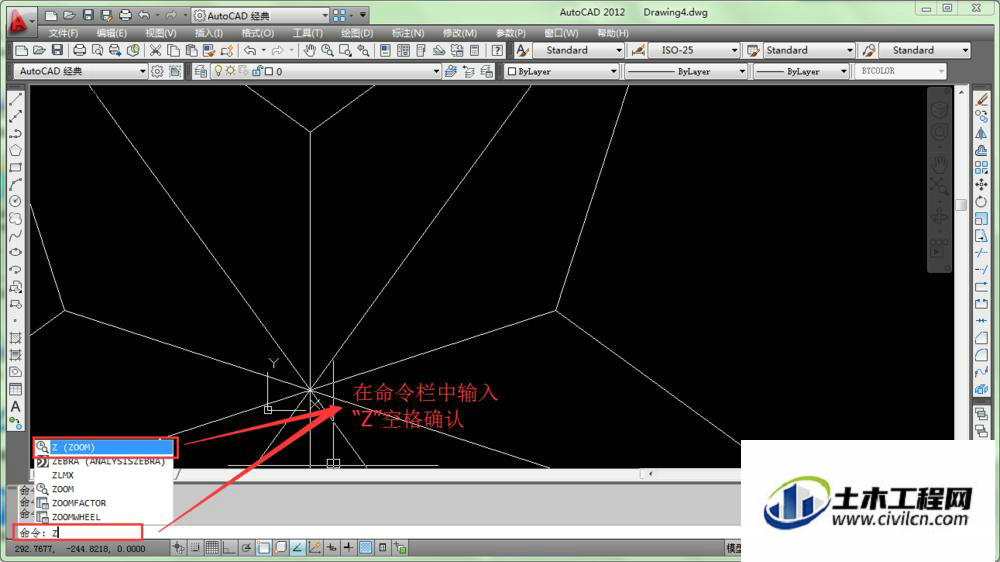Image resolution: width=1000 pixels, height=562 pixels.
Task: Open the 绘图(D) menu
Action: pos(357,33)
